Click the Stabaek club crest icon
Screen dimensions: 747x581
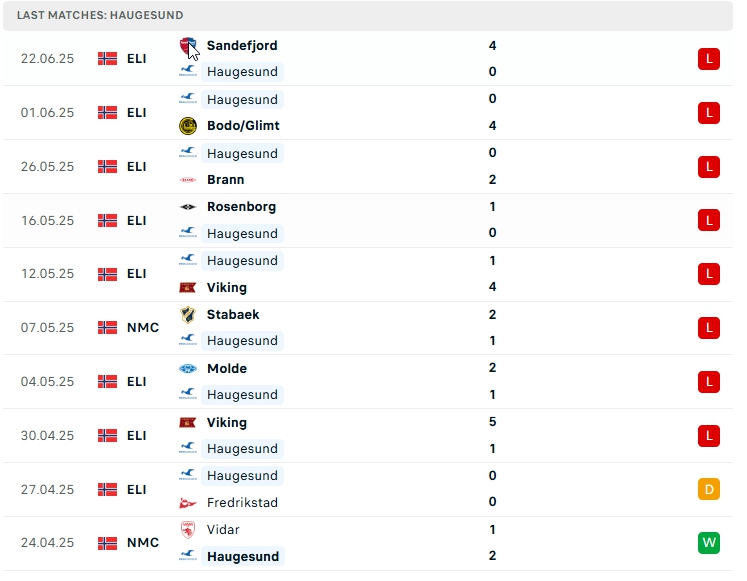(x=187, y=315)
